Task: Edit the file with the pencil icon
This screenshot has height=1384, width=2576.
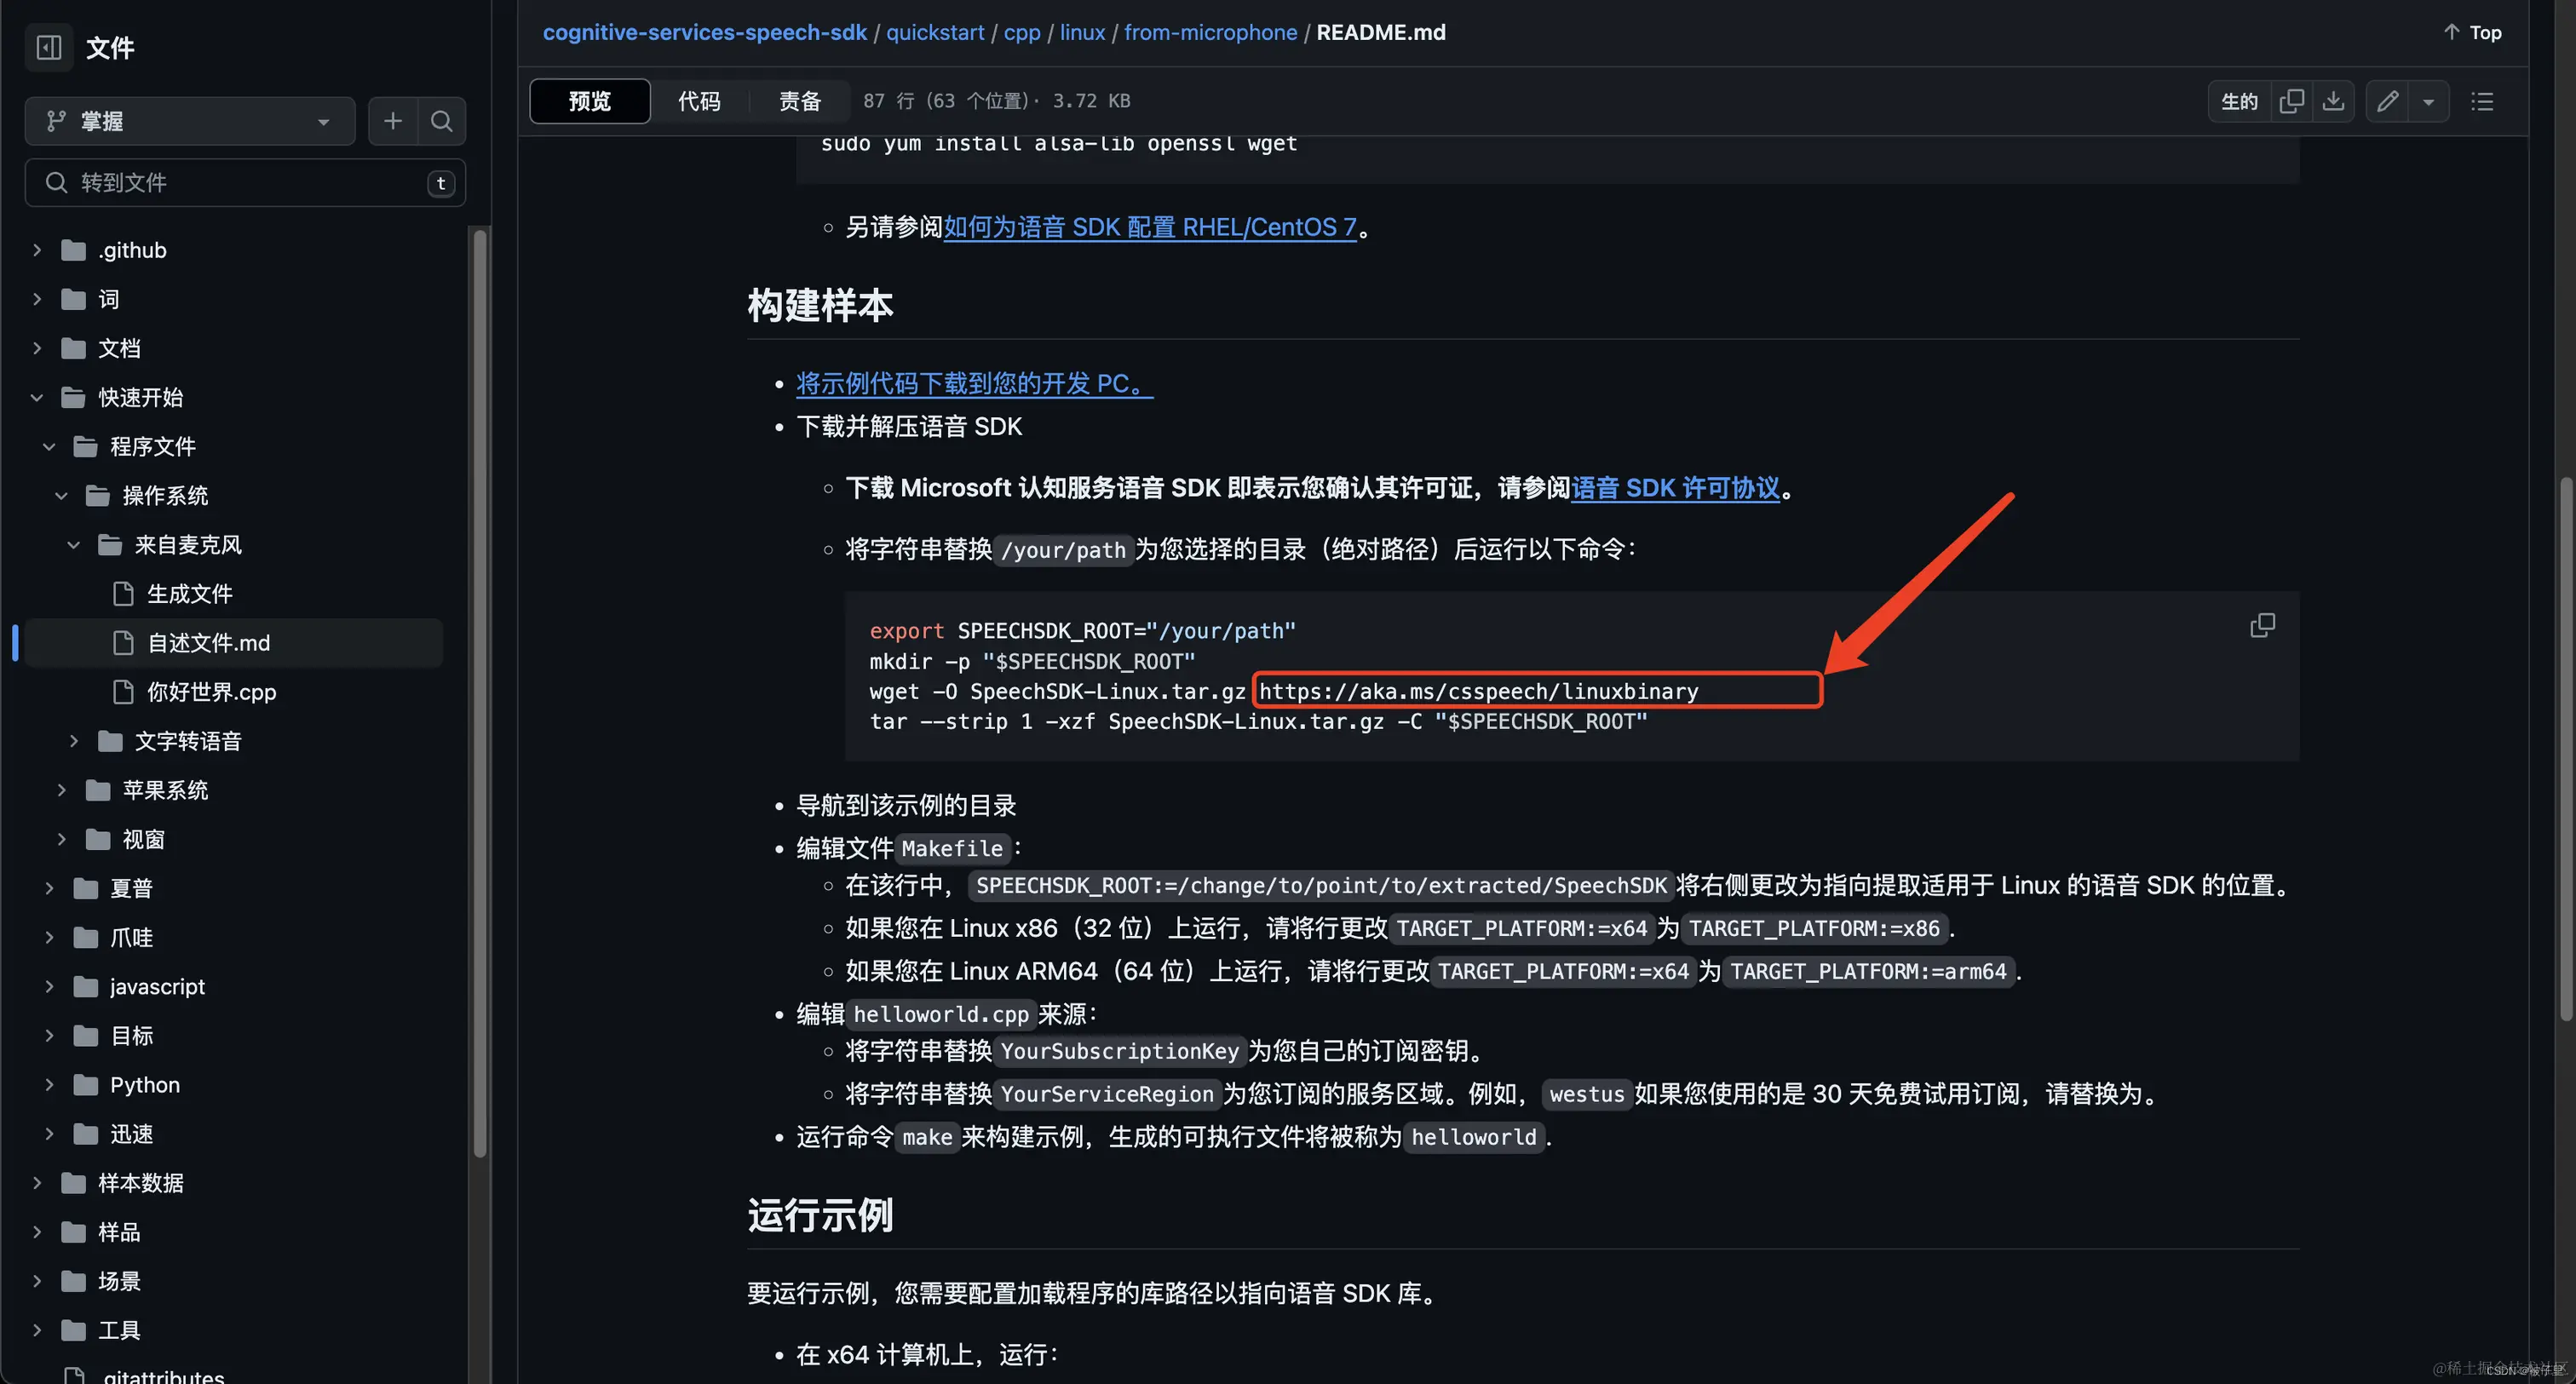Action: coord(2387,100)
